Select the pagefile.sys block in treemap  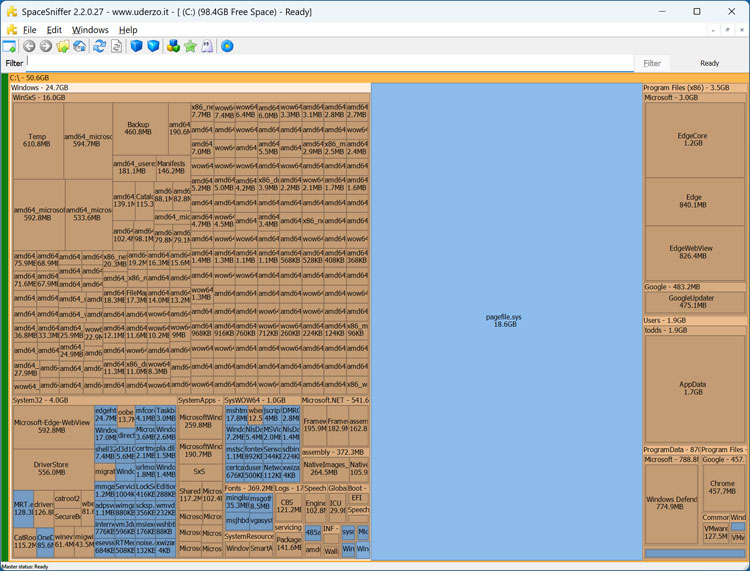click(504, 320)
